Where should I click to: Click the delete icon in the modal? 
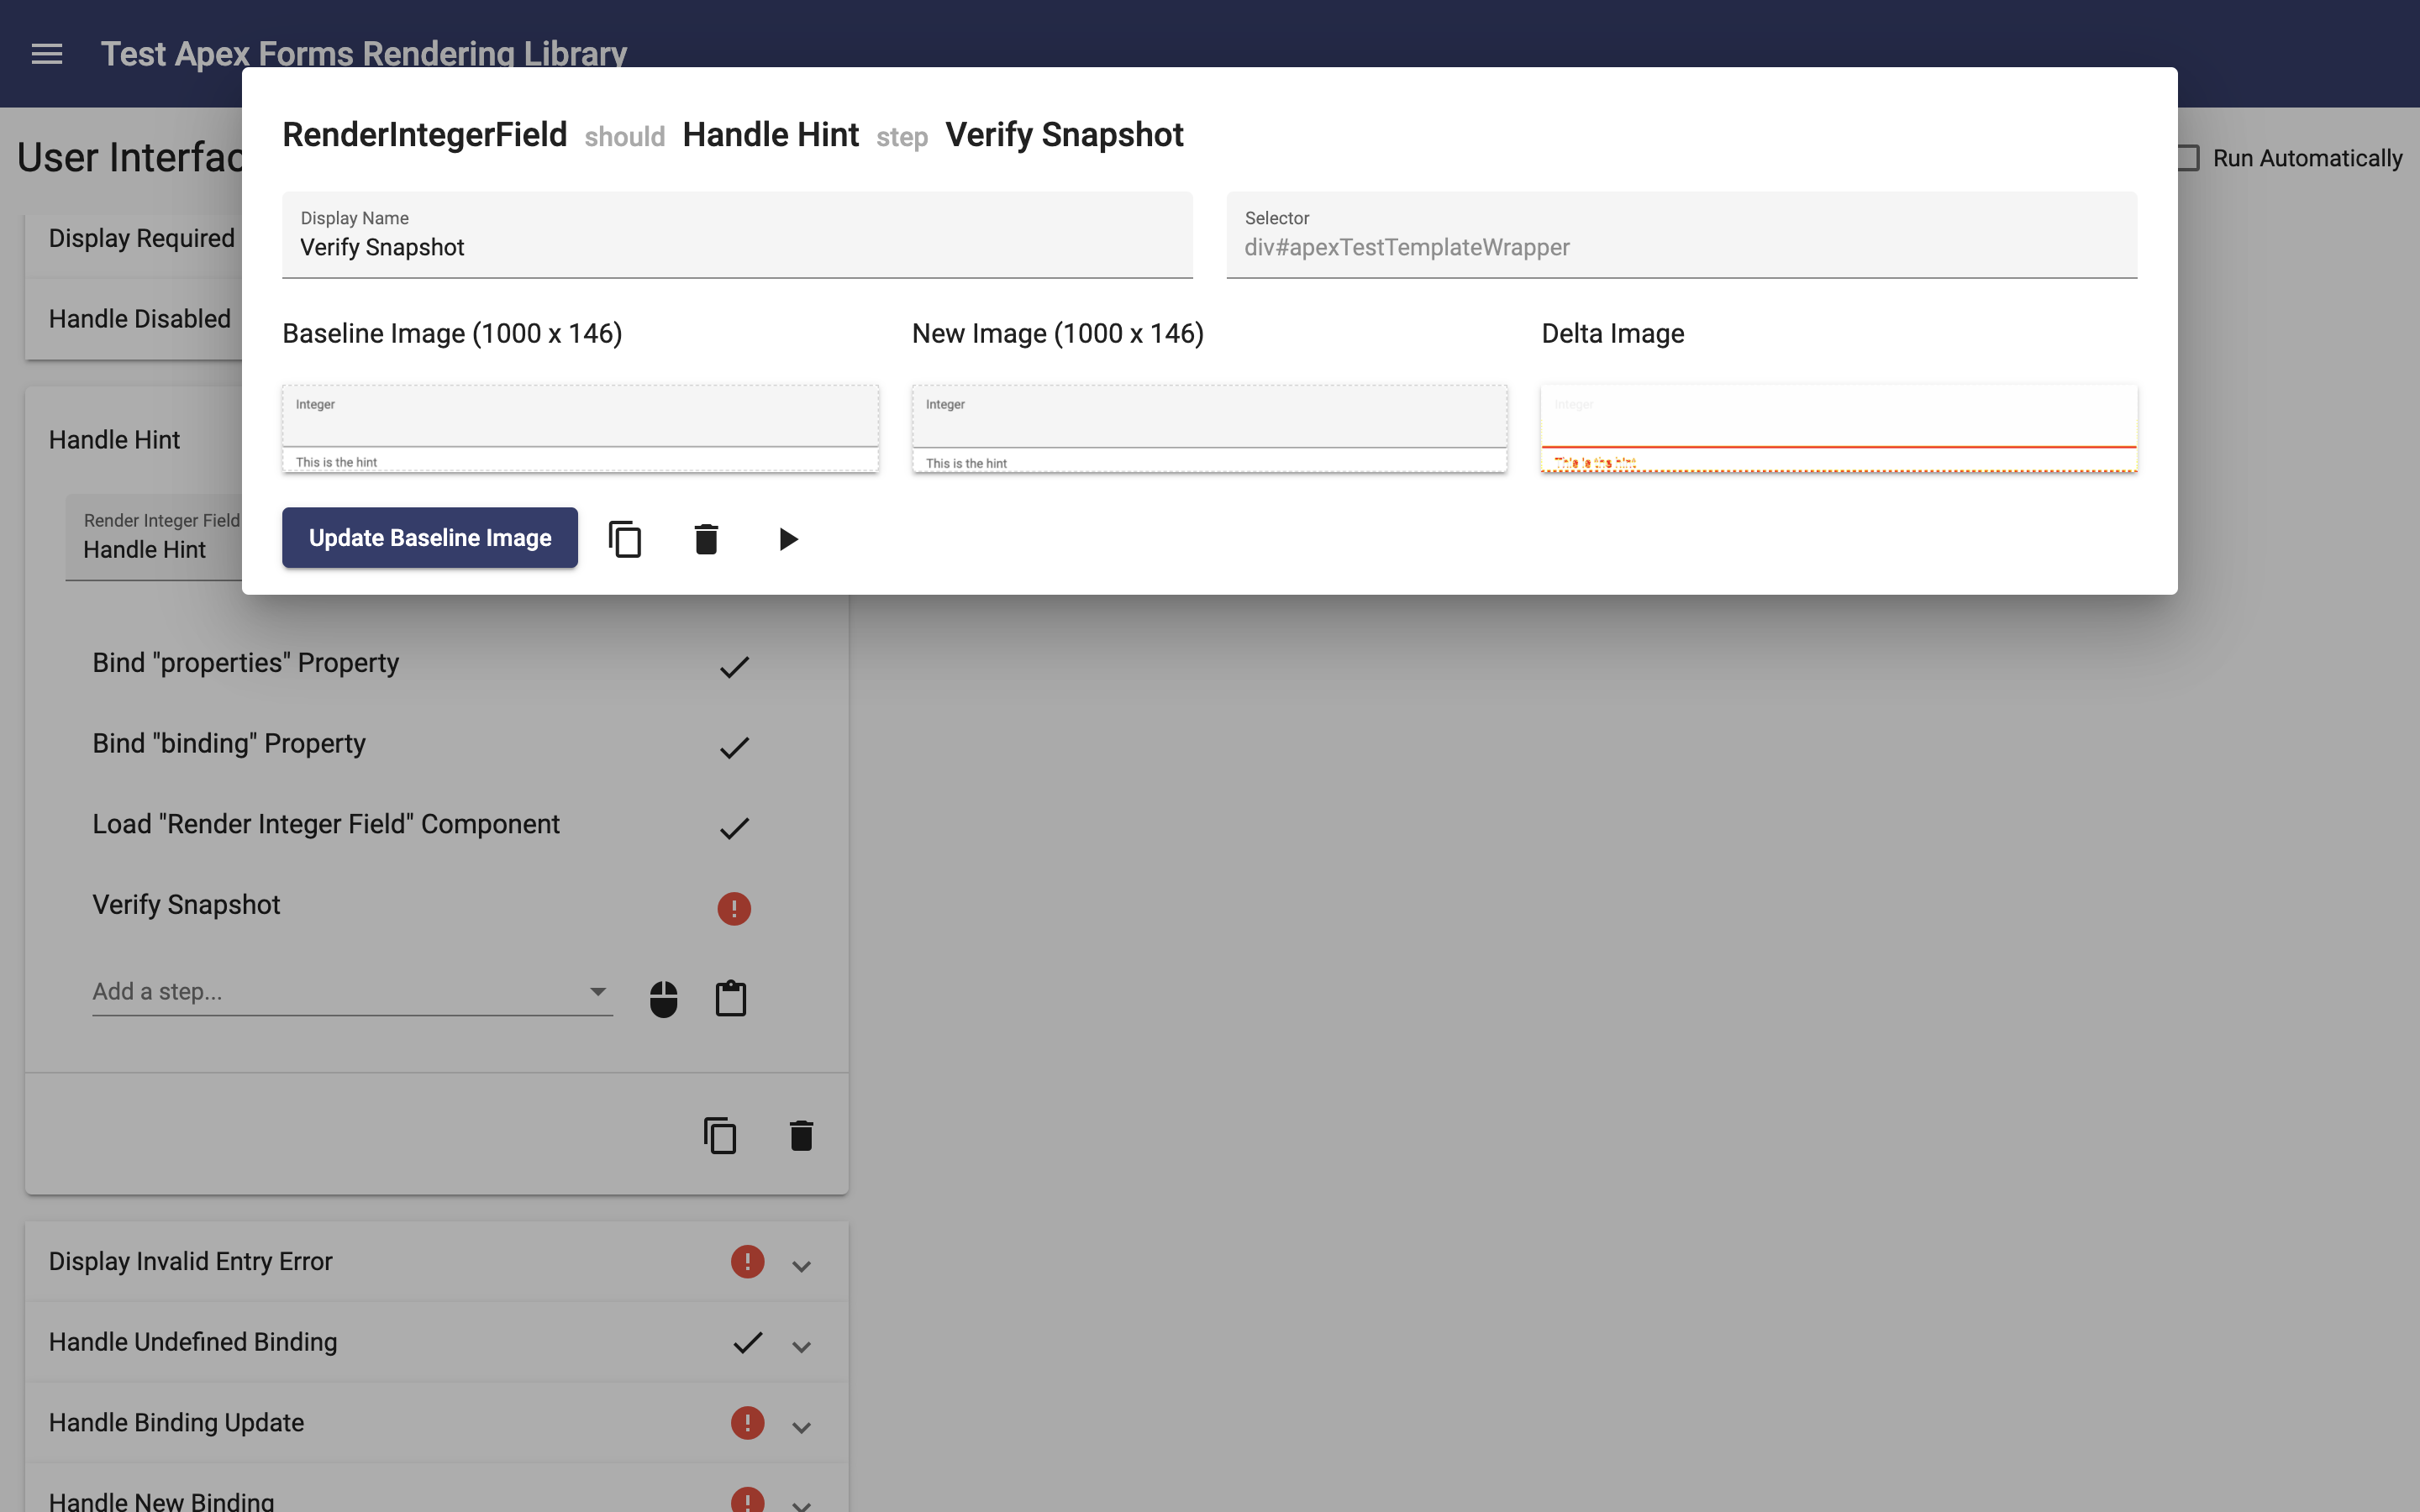[x=706, y=538]
